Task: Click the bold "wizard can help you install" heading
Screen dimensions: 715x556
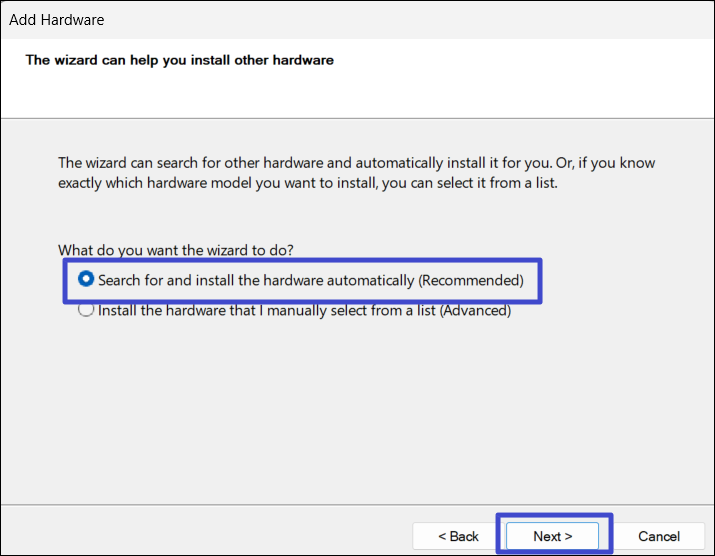Action: (x=180, y=60)
